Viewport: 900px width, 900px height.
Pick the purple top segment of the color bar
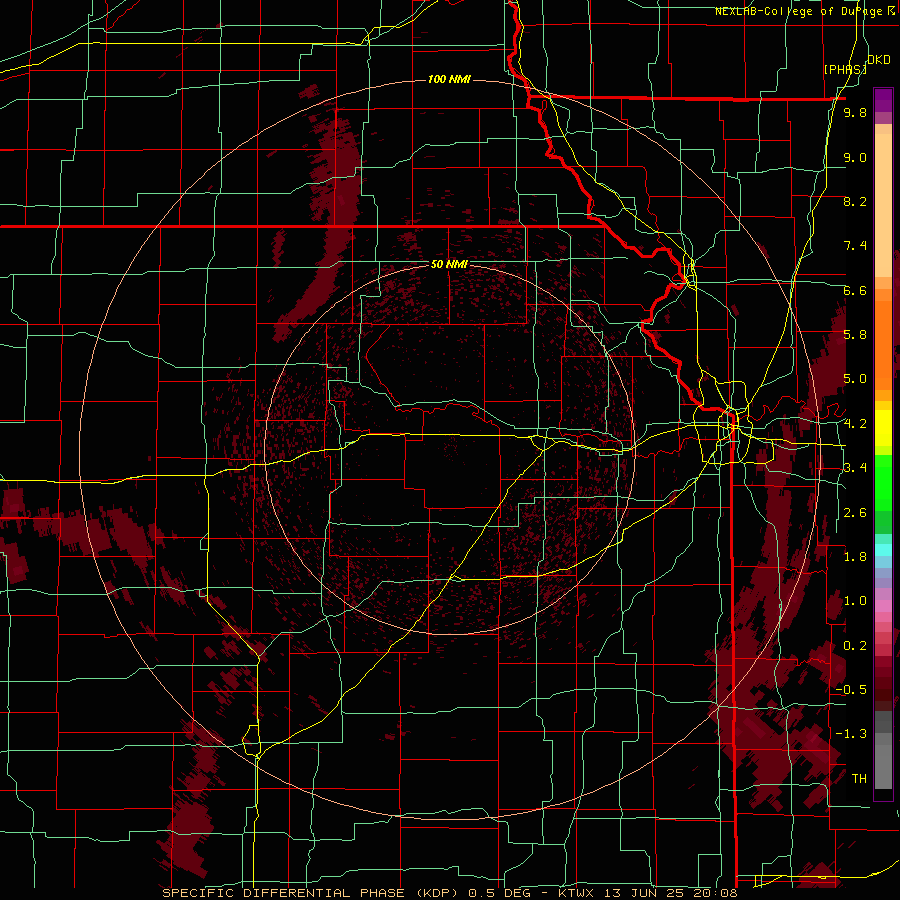click(883, 100)
